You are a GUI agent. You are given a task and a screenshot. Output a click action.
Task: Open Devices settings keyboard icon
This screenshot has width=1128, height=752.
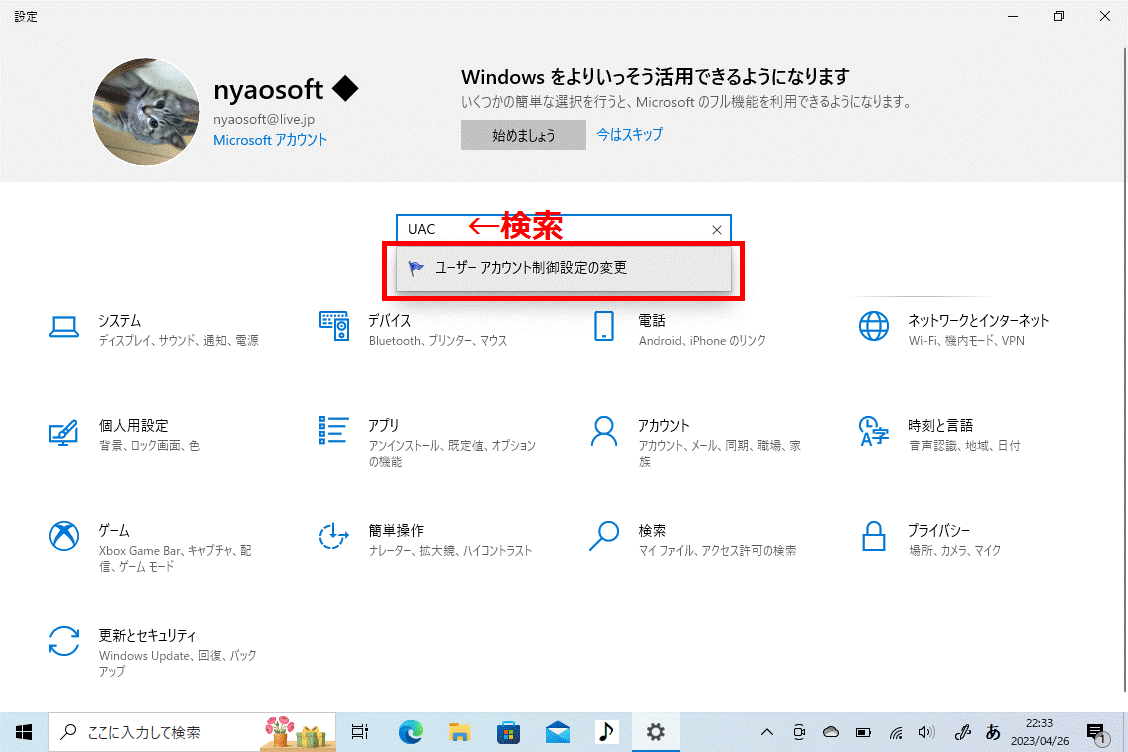click(x=334, y=326)
